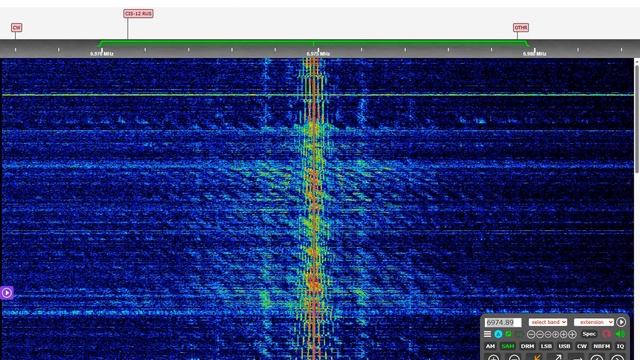This screenshot has width=640, height=360.
Task: Click the CW station label marker above the scale
Action: pyautogui.click(x=16, y=27)
